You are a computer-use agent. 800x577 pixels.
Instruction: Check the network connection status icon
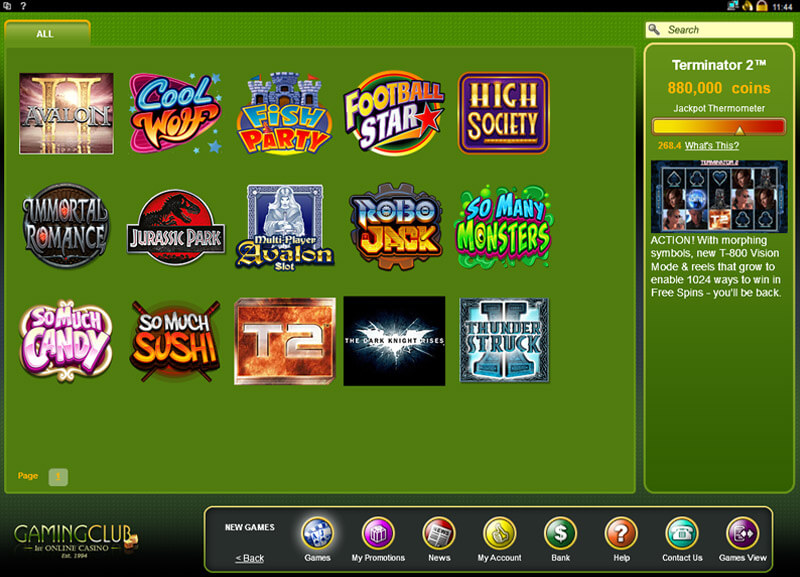(x=733, y=6)
